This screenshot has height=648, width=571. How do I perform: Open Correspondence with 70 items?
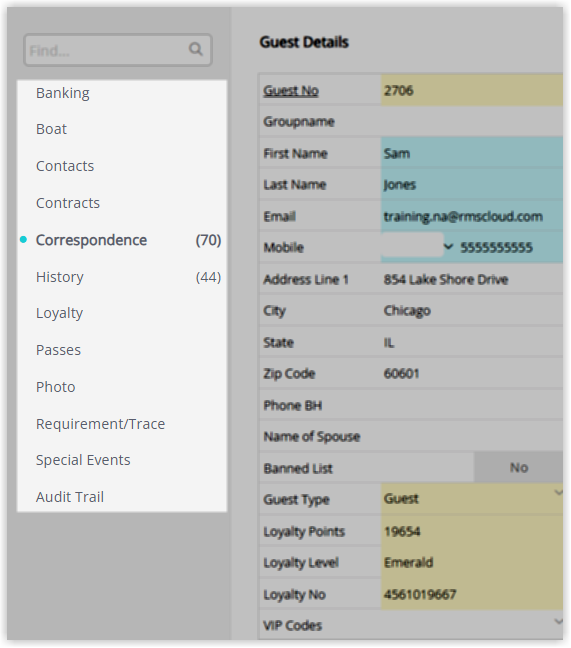(x=122, y=240)
